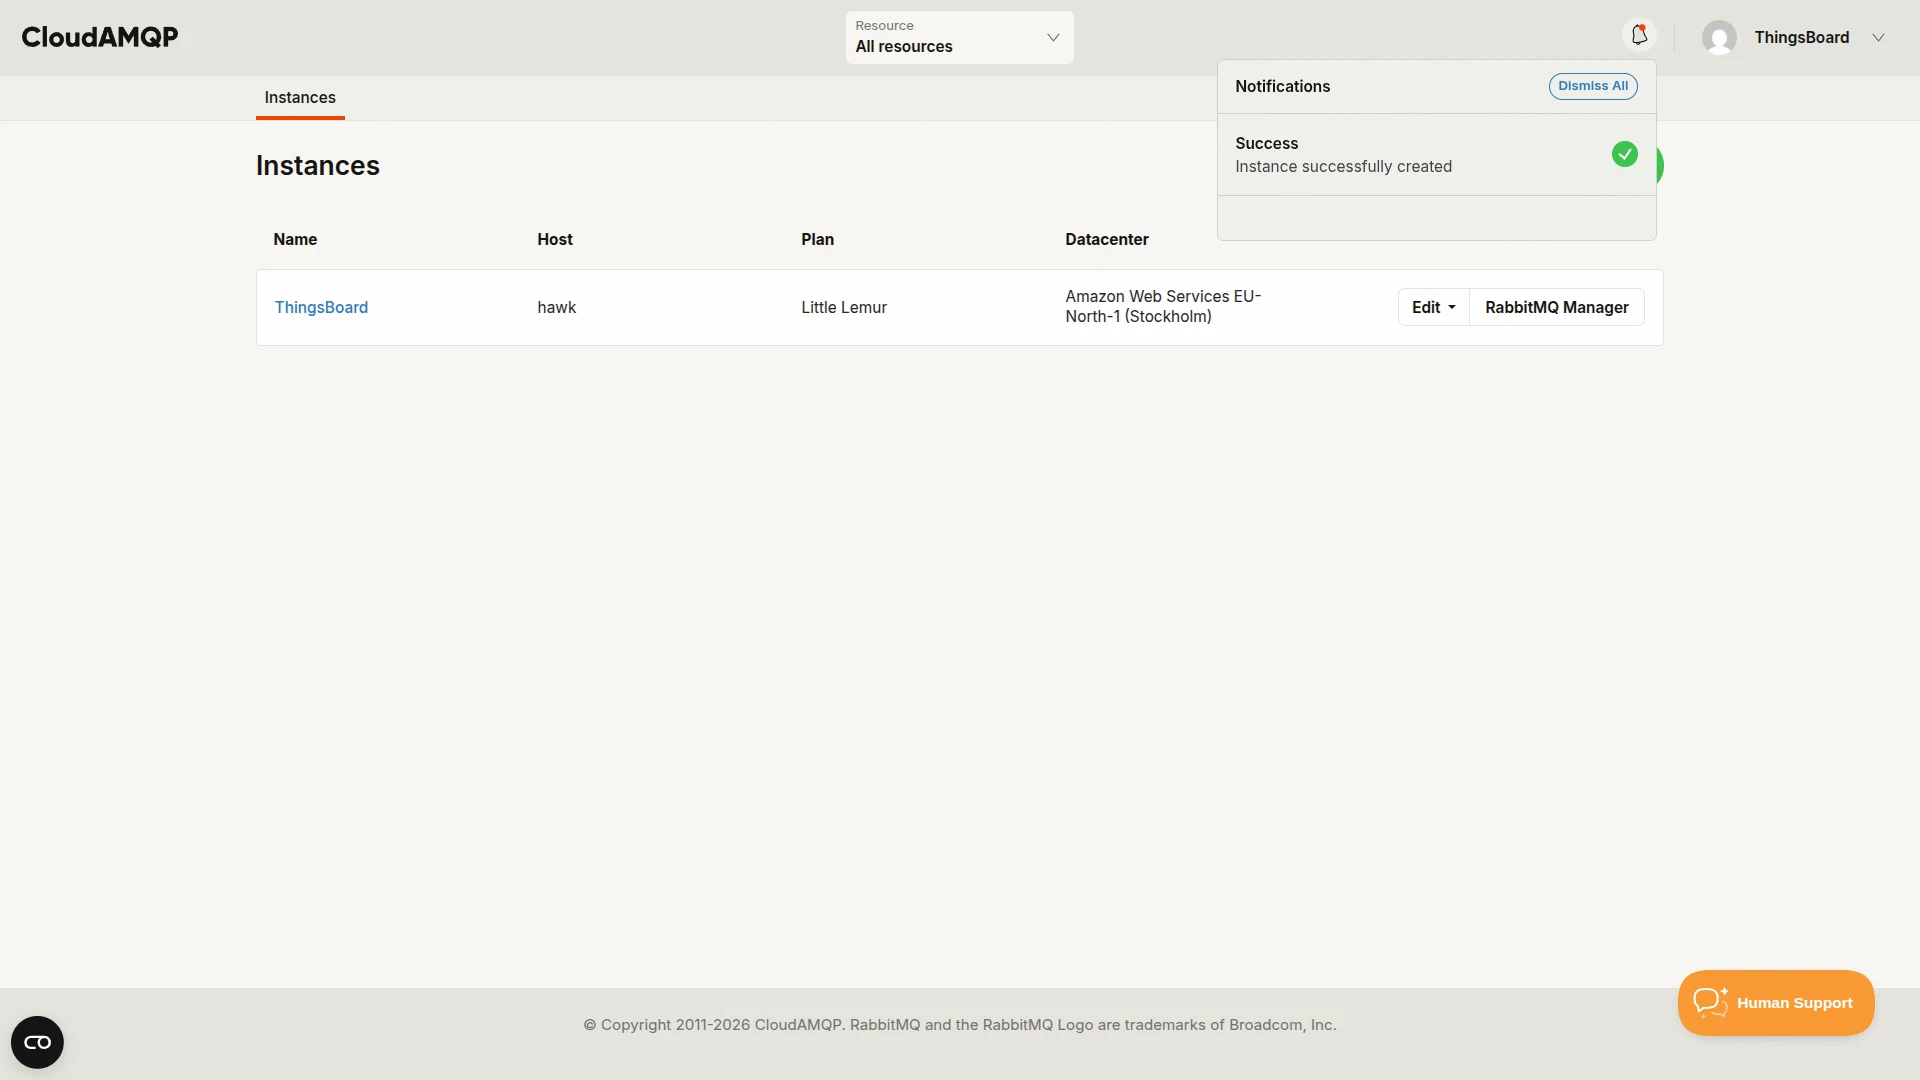This screenshot has height=1080, width=1920.
Task: Click the Amazon Web Services EU-North-1 datacenter cell
Action: (x=1163, y=307)
